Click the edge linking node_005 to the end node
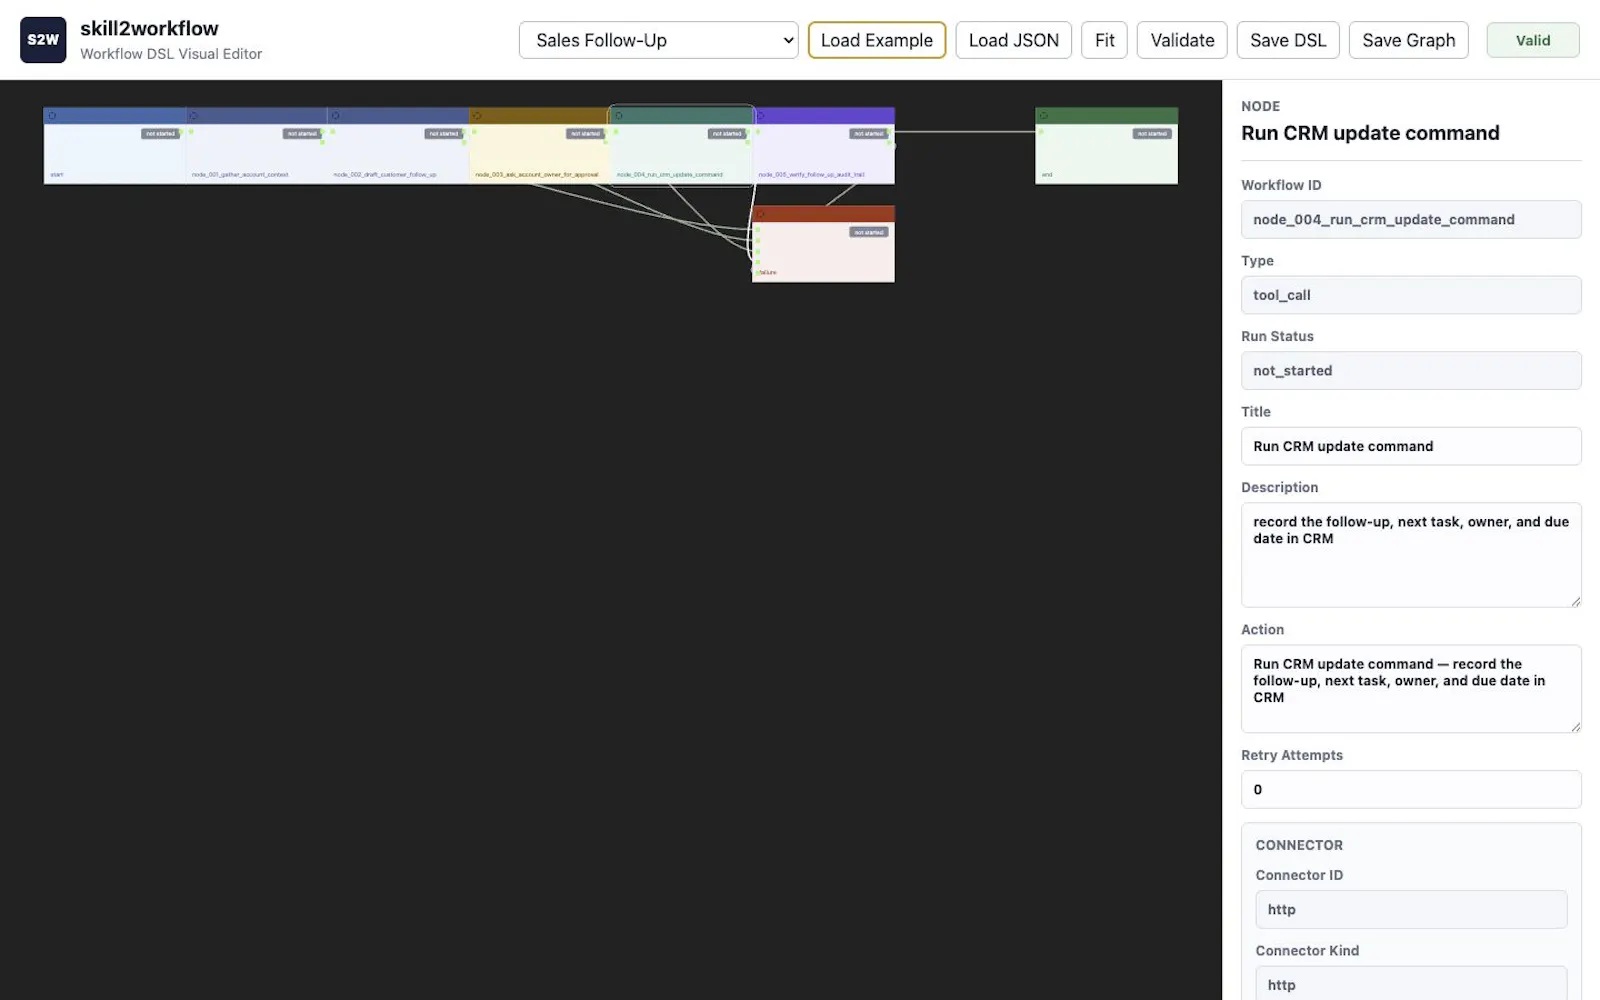Image resolution: width=1600 pixels, height=1000 pixels. [x=965, y=131]
